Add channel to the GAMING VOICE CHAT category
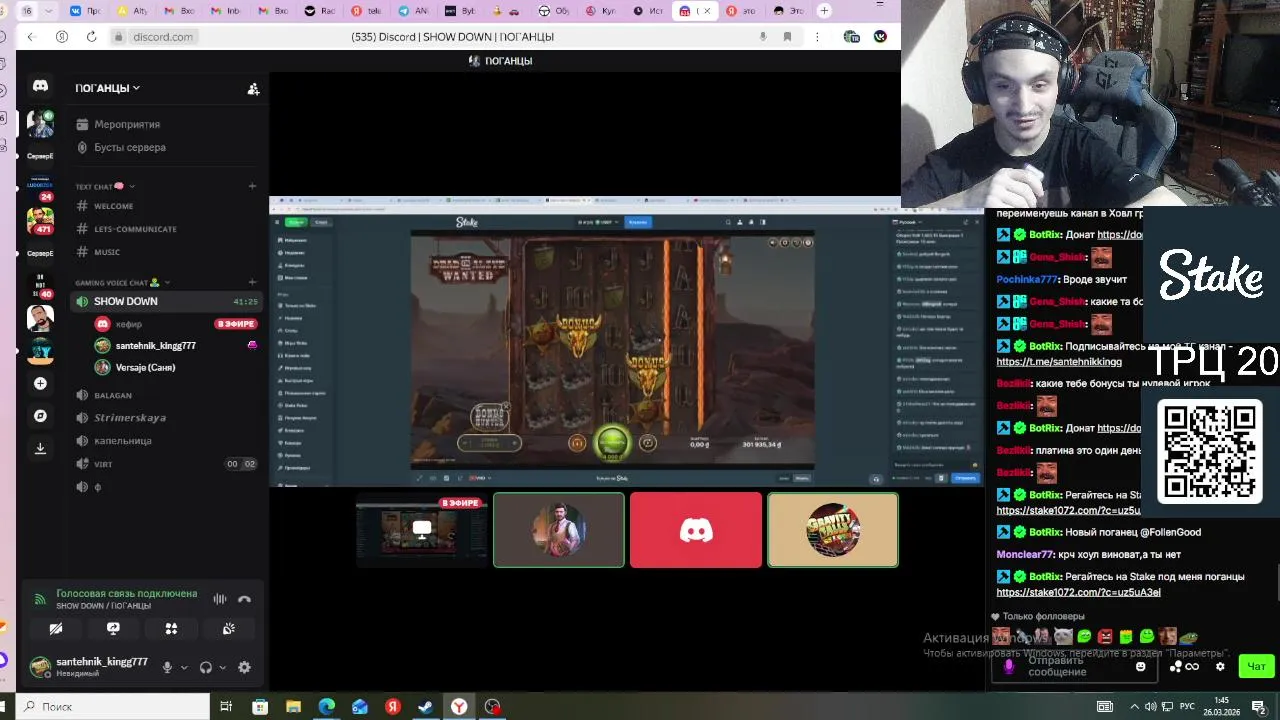This screenshot has height=720, width=1280. pyautogui.click(x=252, y=283)
